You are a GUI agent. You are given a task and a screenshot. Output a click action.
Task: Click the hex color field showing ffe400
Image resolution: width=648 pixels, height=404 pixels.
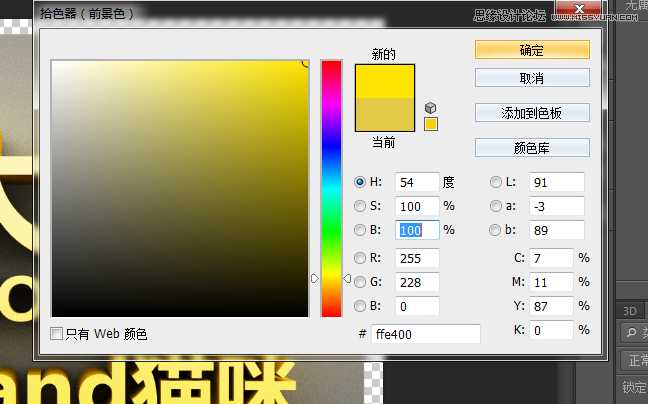425,334
